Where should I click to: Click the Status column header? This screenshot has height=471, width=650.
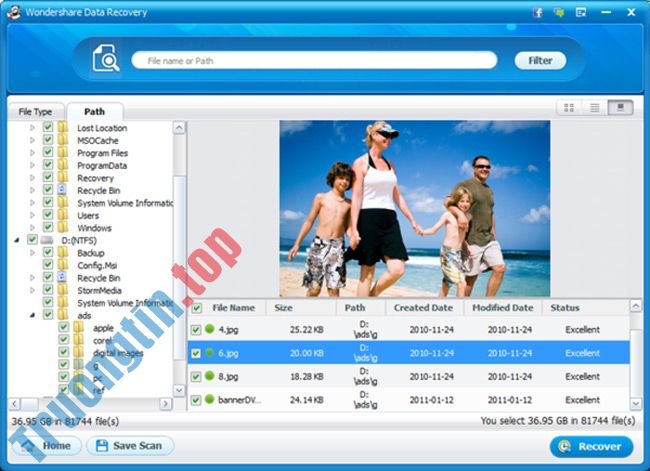tap(565, 308)
